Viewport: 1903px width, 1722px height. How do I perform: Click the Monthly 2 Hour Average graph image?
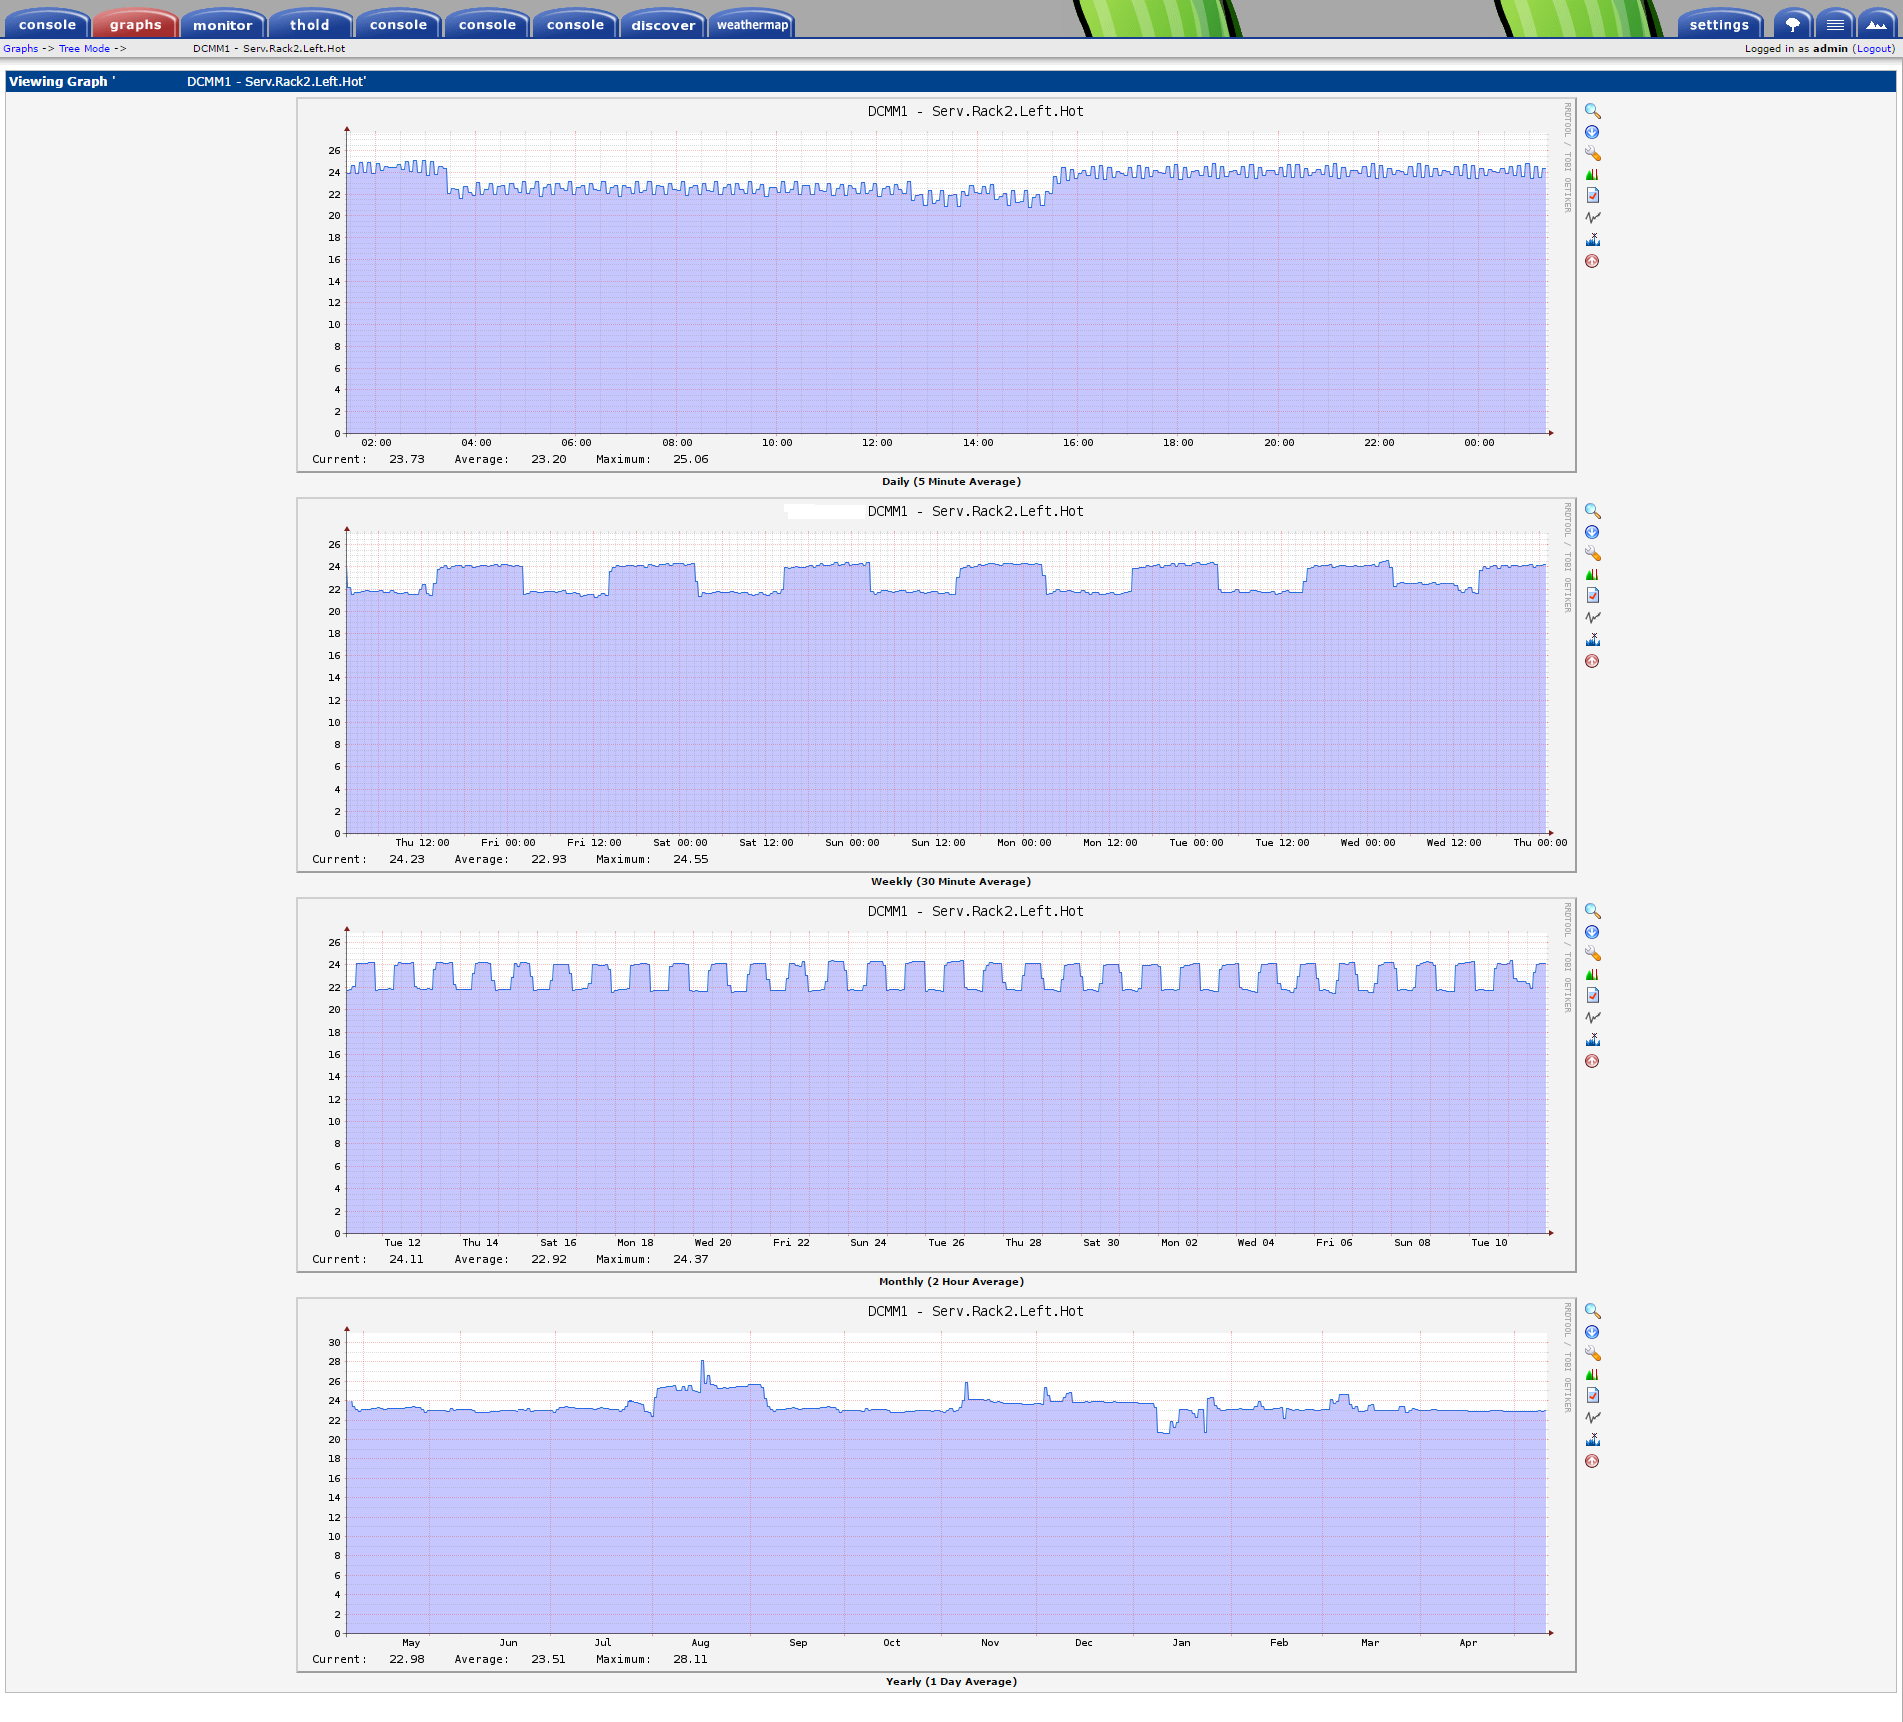(x=936, y=1085)
